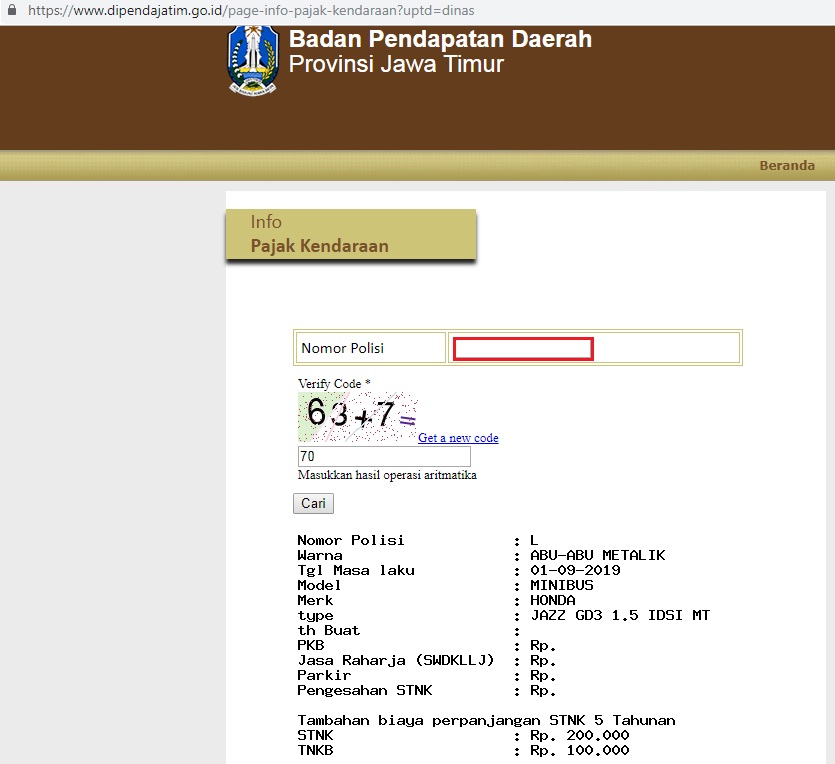The image size is (835, 764).
Task: Click the padlock icon in address bar
Action: pyautogui.click(x=12, y=10)
